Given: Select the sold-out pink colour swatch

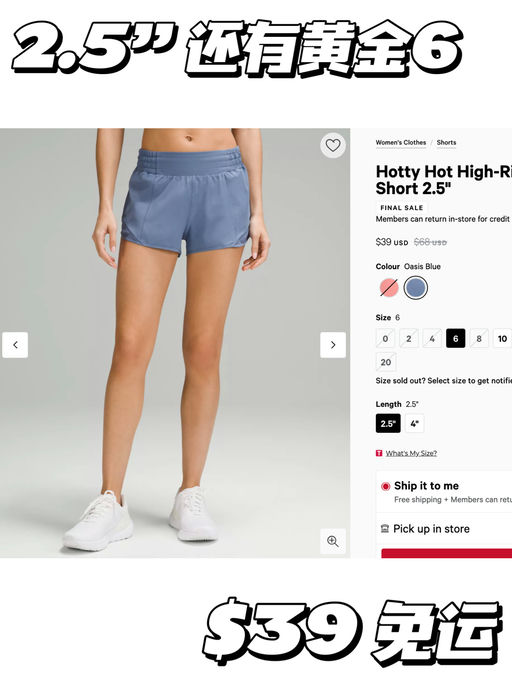Looking at the screenshot, I should click(389, 288).
